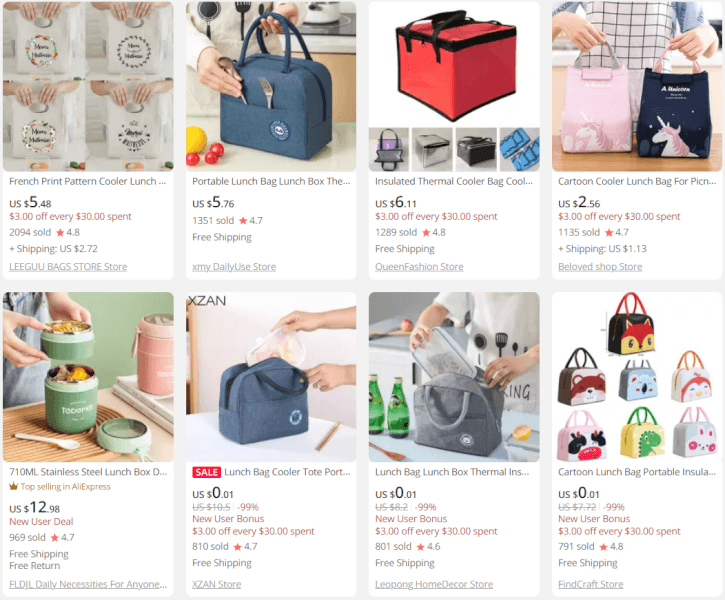Image resolution: width=725 pixels, height=600 pixels.
Task: Open the Cartoon Cooler Lunch Bag For Picnic title
Action: click(x=637, y=181)
